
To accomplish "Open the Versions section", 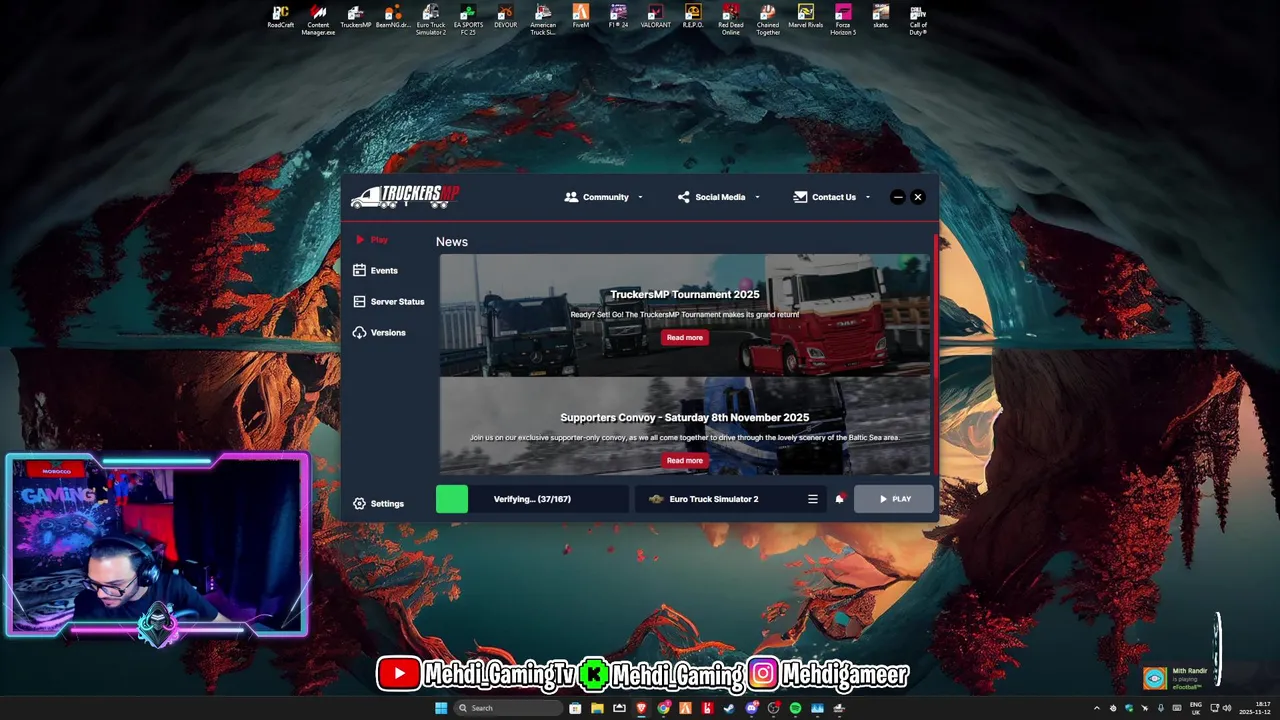I will click(x=380, y=333).
